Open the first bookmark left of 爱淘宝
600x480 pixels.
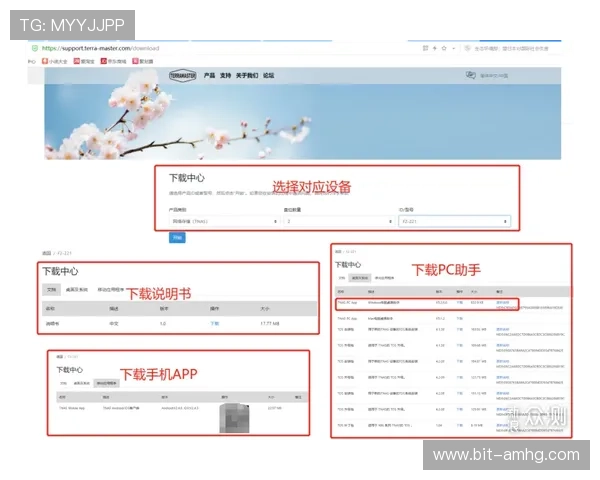(54, 61)
